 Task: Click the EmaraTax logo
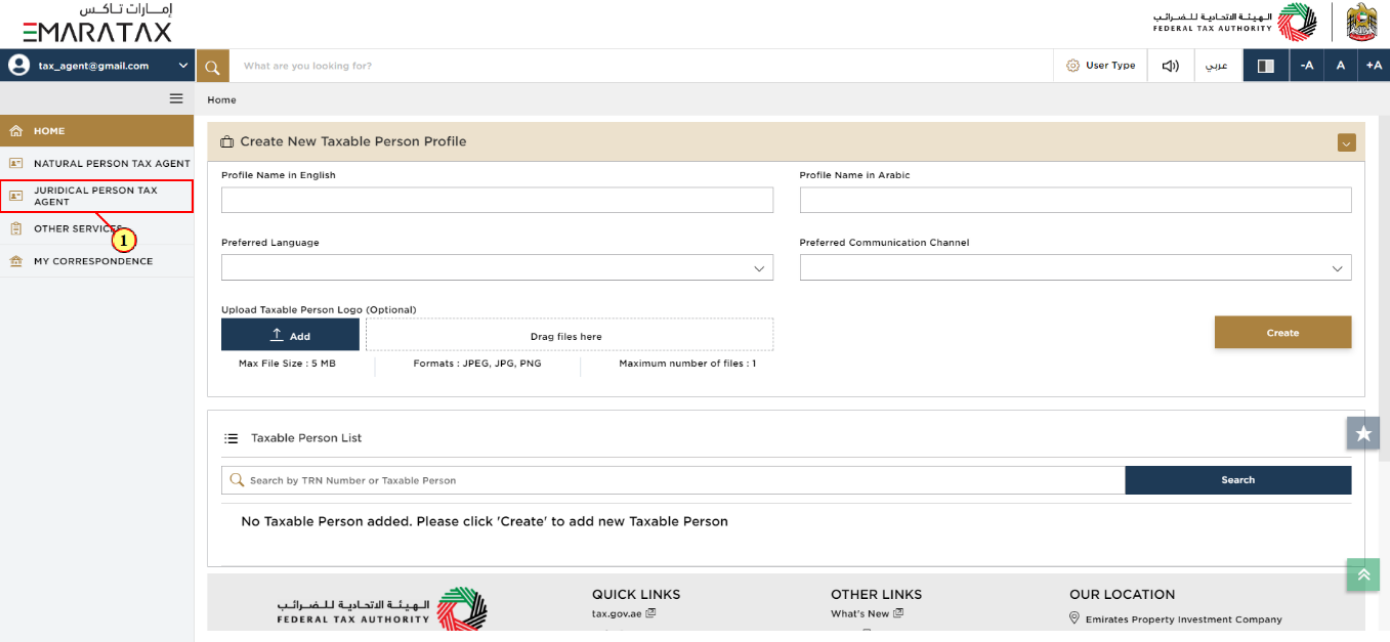coord(97,24)
